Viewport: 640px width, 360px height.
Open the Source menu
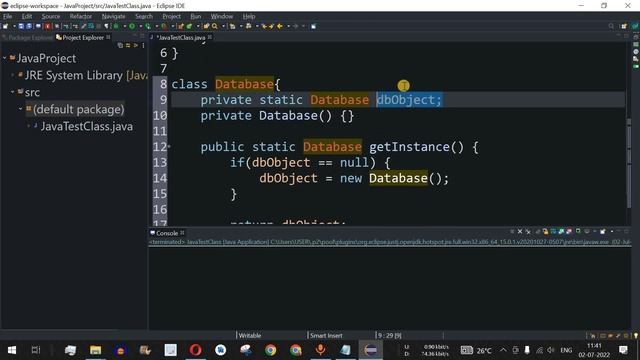(51, 16)
